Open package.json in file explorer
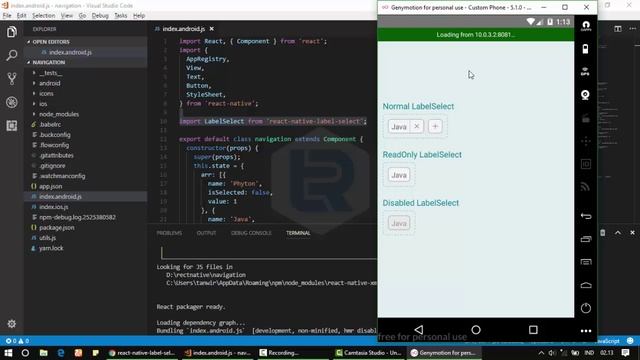640x360 pixels. [57, 227]
